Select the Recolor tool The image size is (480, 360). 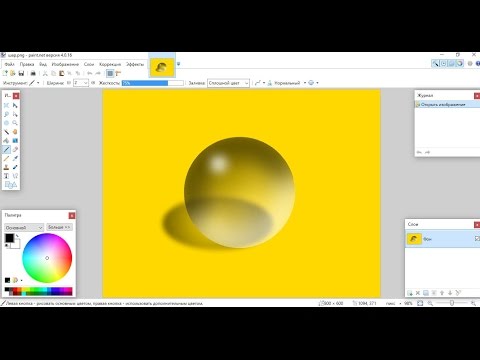(x=15, y=167)
